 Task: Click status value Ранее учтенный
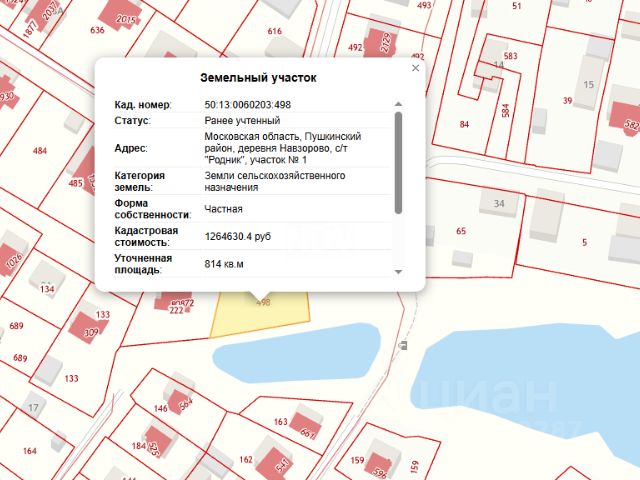coord(242,121)
